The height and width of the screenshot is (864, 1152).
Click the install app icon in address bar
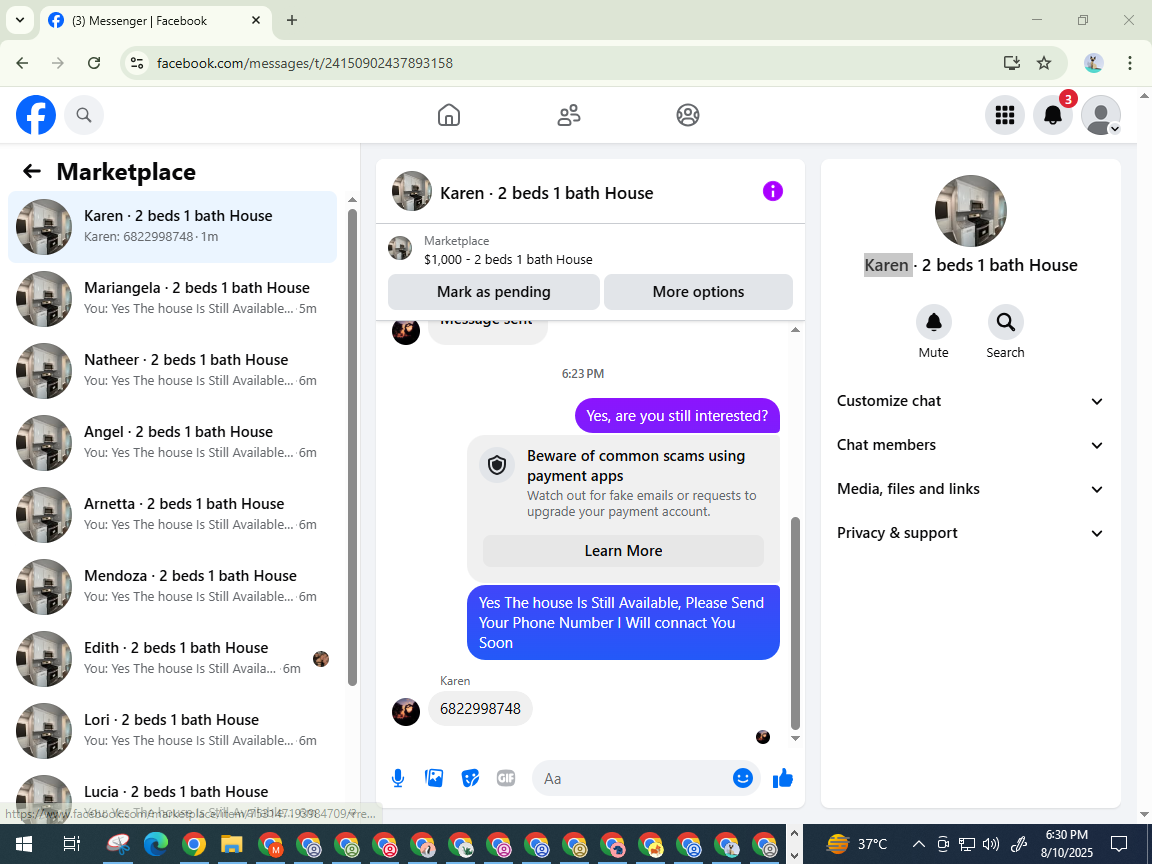coord(1012,63)
